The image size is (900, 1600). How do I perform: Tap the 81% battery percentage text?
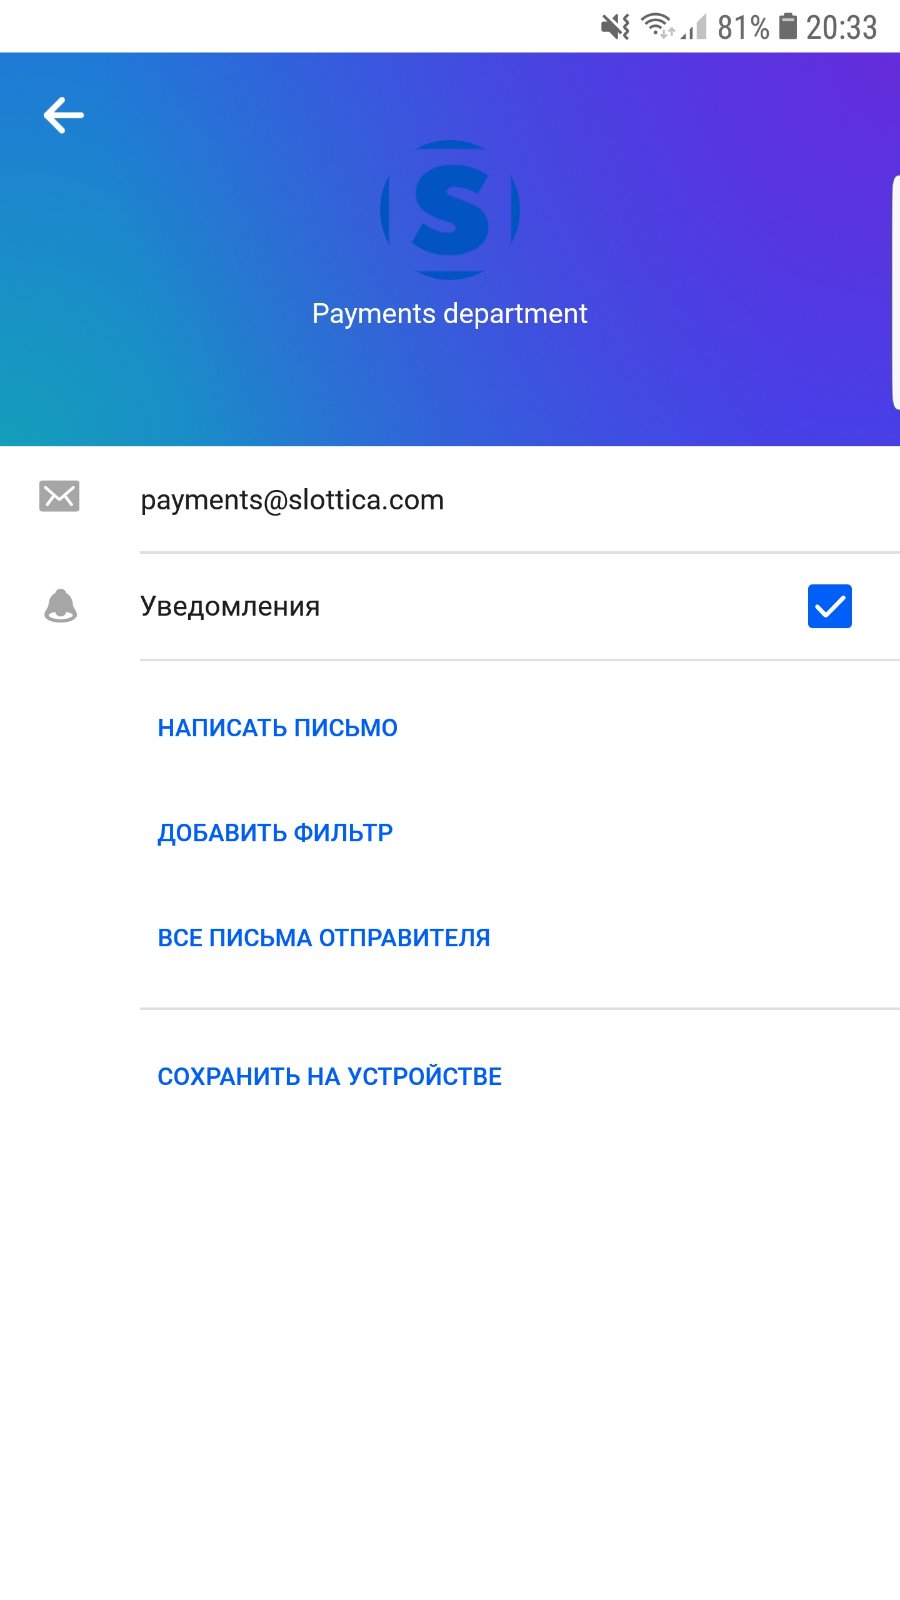pyautogui.click(x=743, y=27)
